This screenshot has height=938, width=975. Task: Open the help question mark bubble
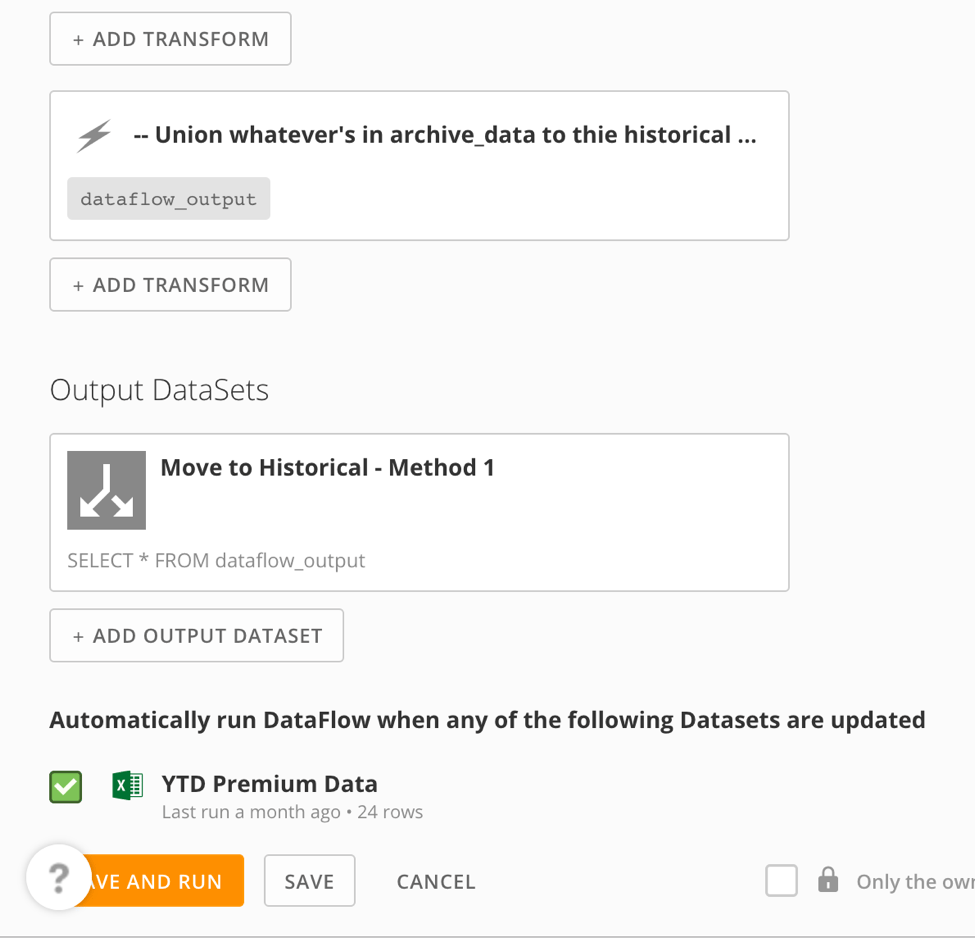click(58, 877)
